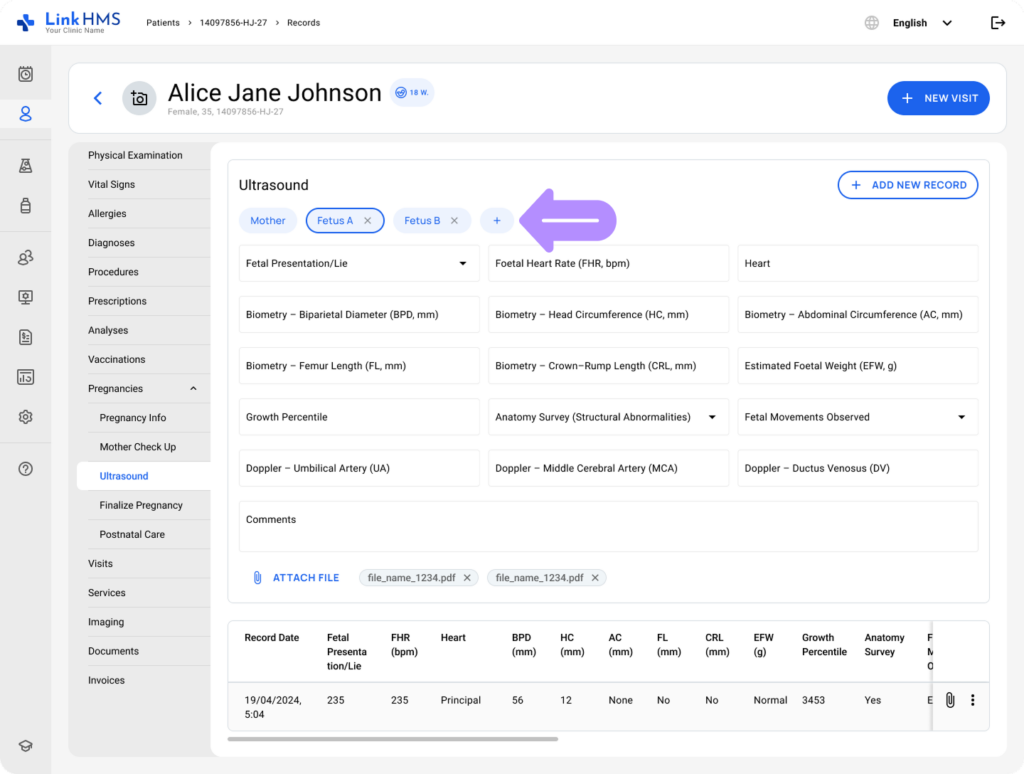Close the Fetus A tab
Screen dimensions: 1024x774
(x=368, y=221)
